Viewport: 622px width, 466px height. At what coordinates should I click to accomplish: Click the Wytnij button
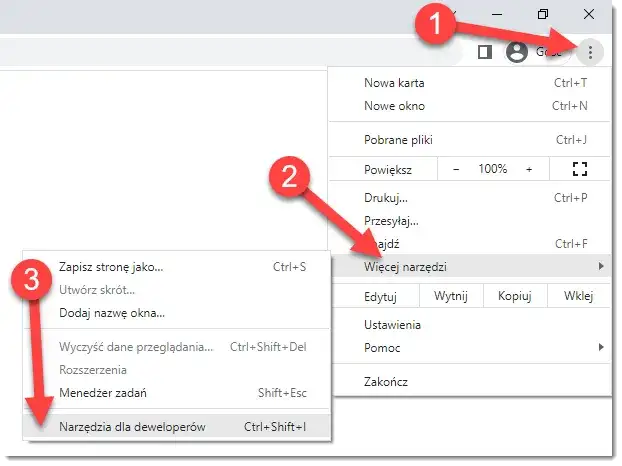pyautogui.click(x=451, y=296)
